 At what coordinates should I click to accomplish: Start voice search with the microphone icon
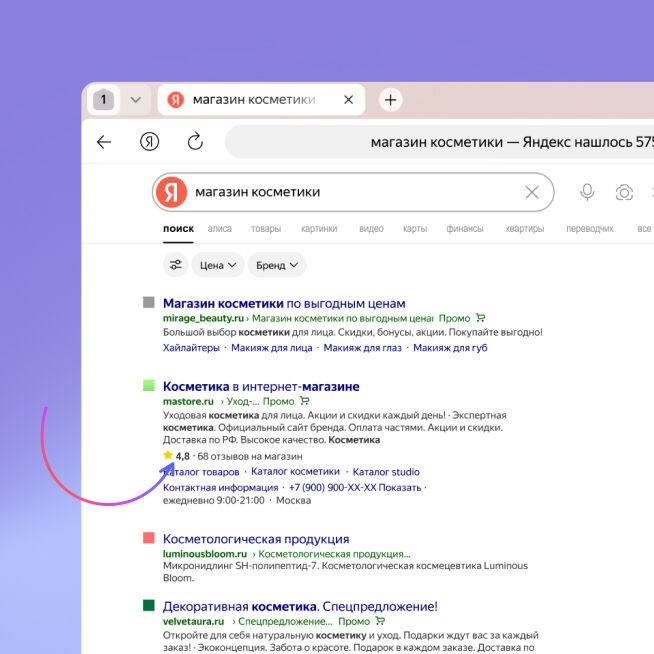point(587,192)
